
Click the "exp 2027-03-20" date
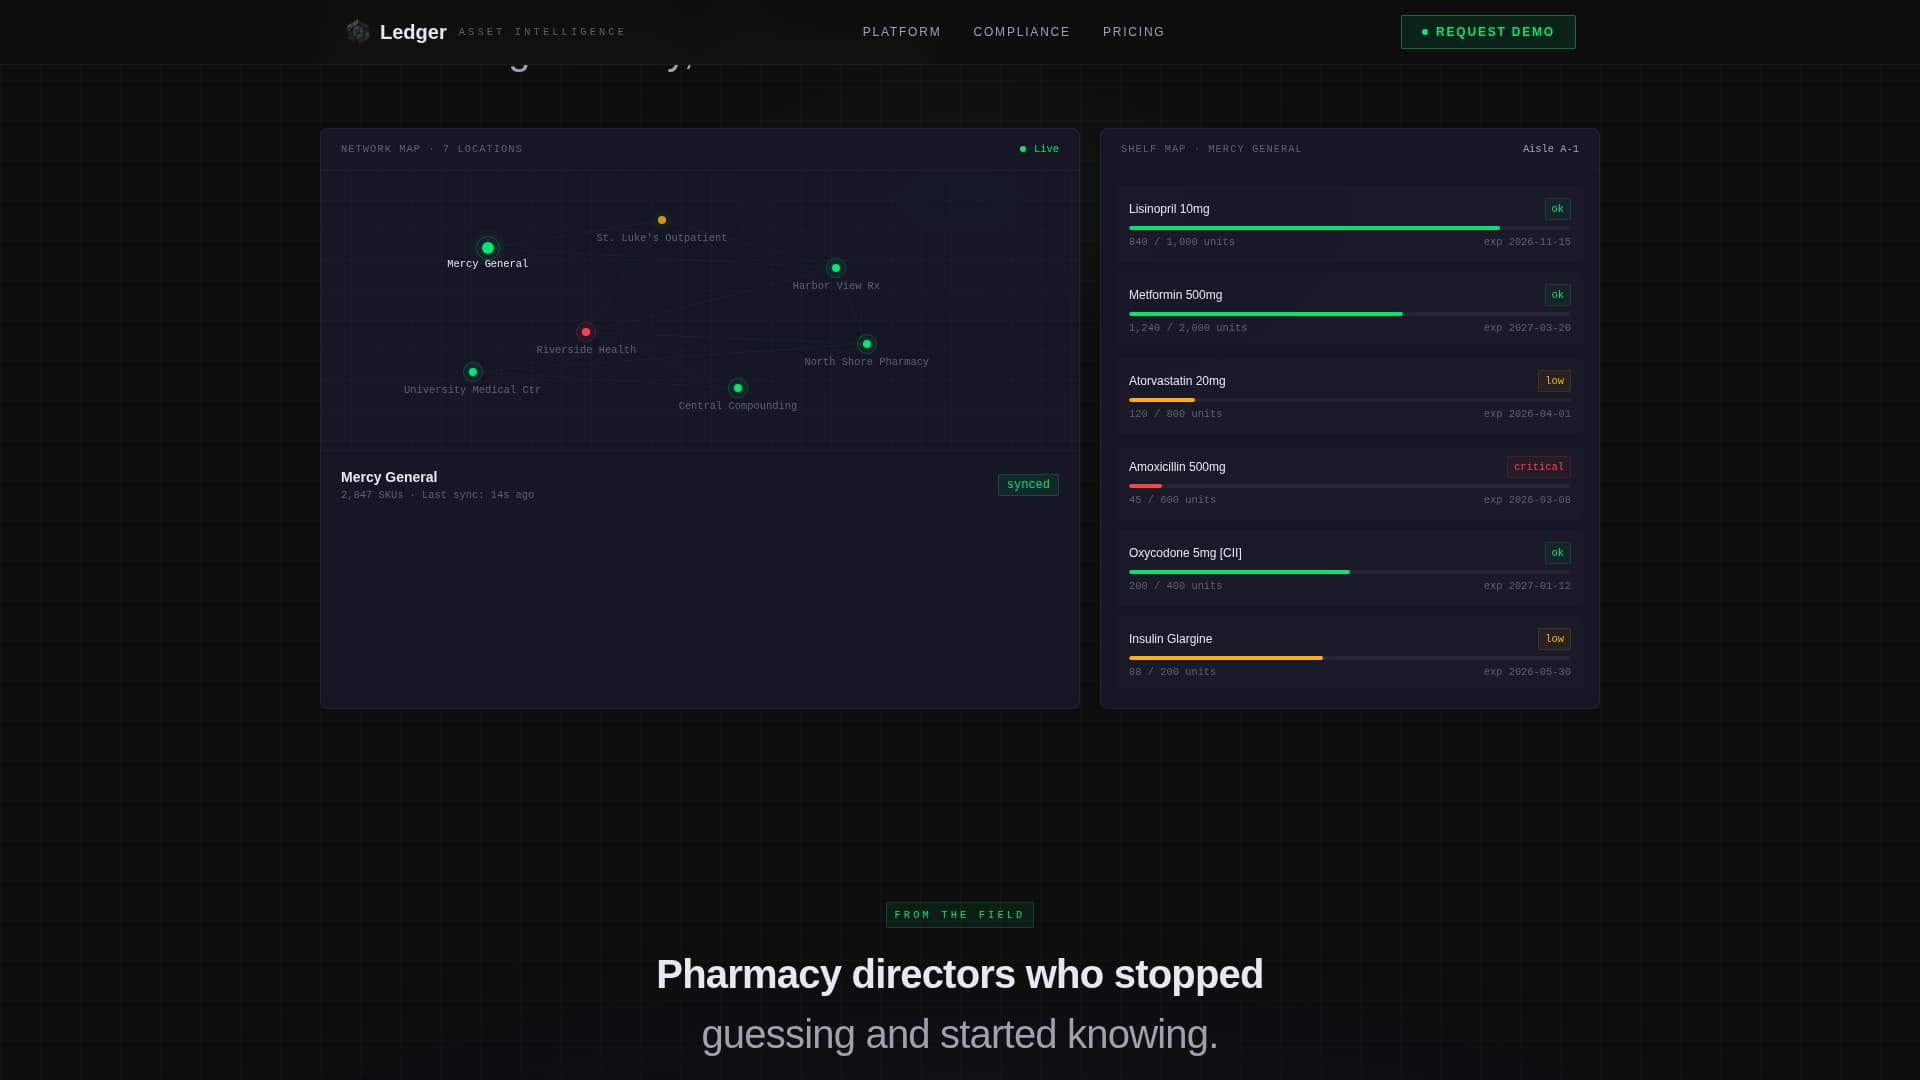click(x=1527, y=328)
